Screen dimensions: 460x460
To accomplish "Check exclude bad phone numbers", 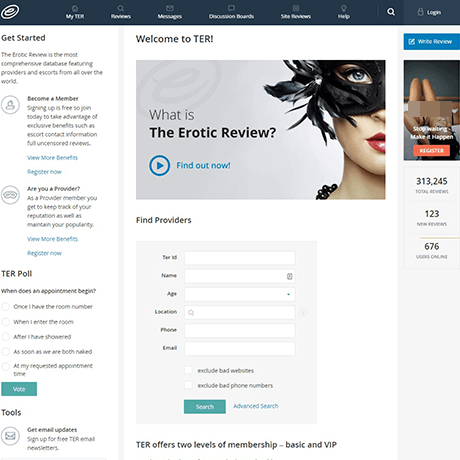I will point(188,385).
